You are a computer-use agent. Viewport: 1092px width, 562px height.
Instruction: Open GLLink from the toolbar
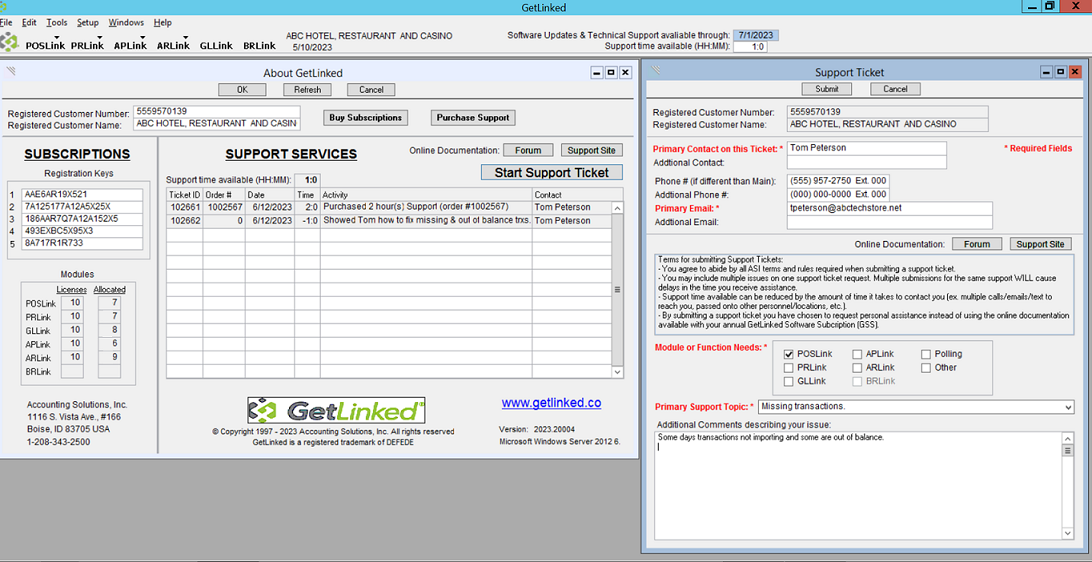click(x=216, y=45)
